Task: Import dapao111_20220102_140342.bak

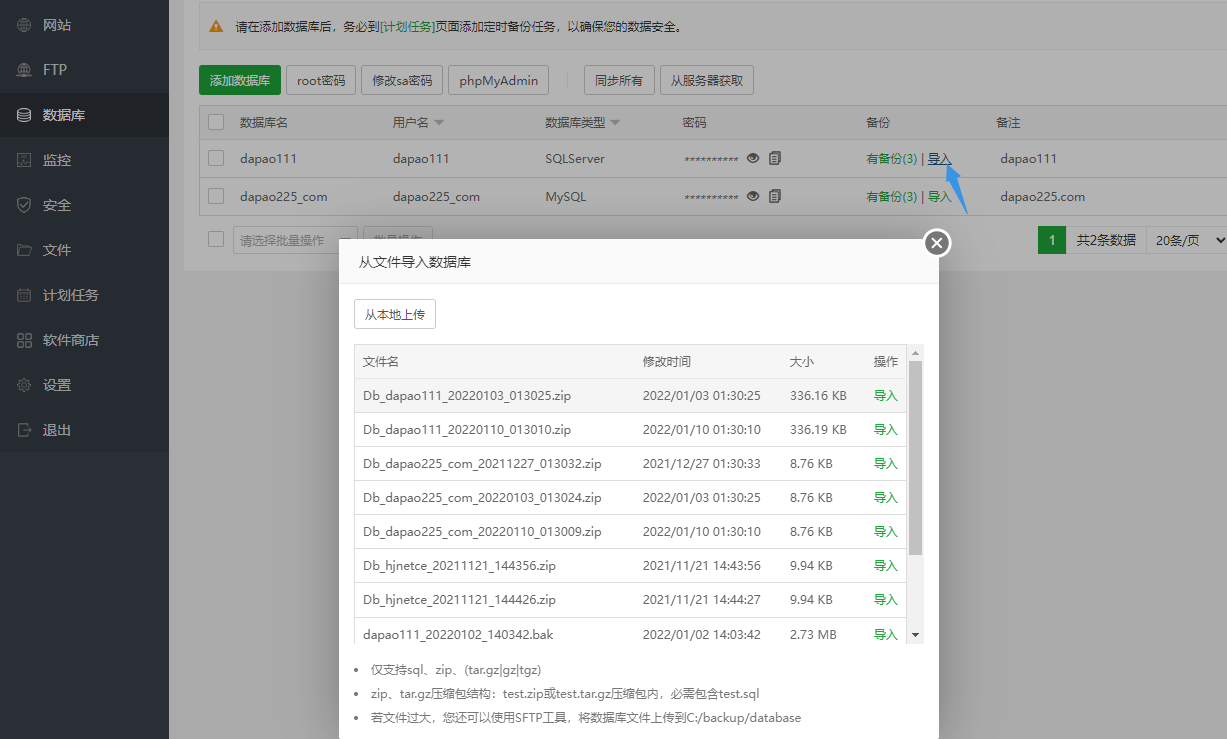Action: click(885, 634)
